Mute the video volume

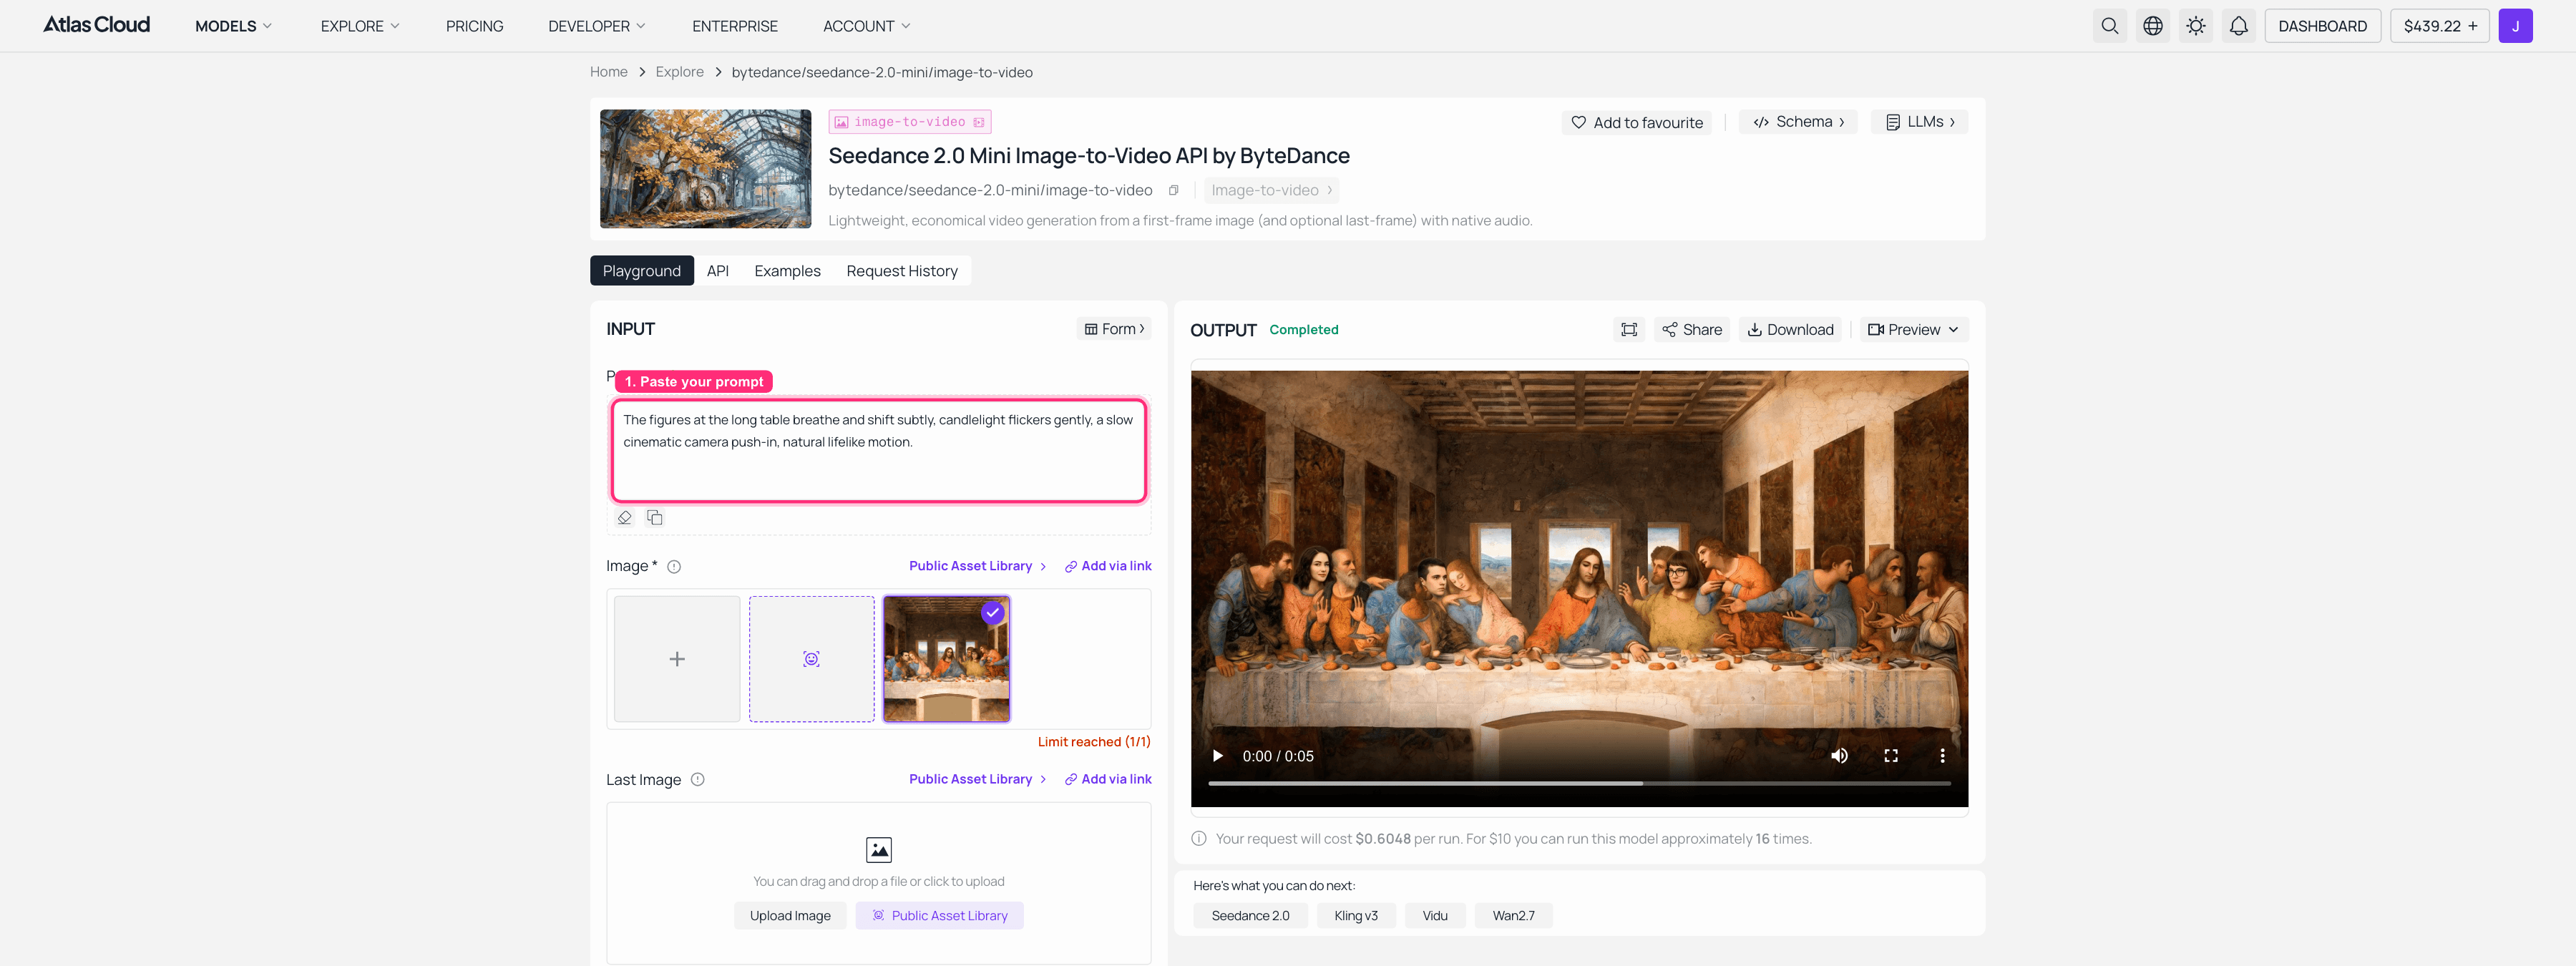[x=1839, y=756]
